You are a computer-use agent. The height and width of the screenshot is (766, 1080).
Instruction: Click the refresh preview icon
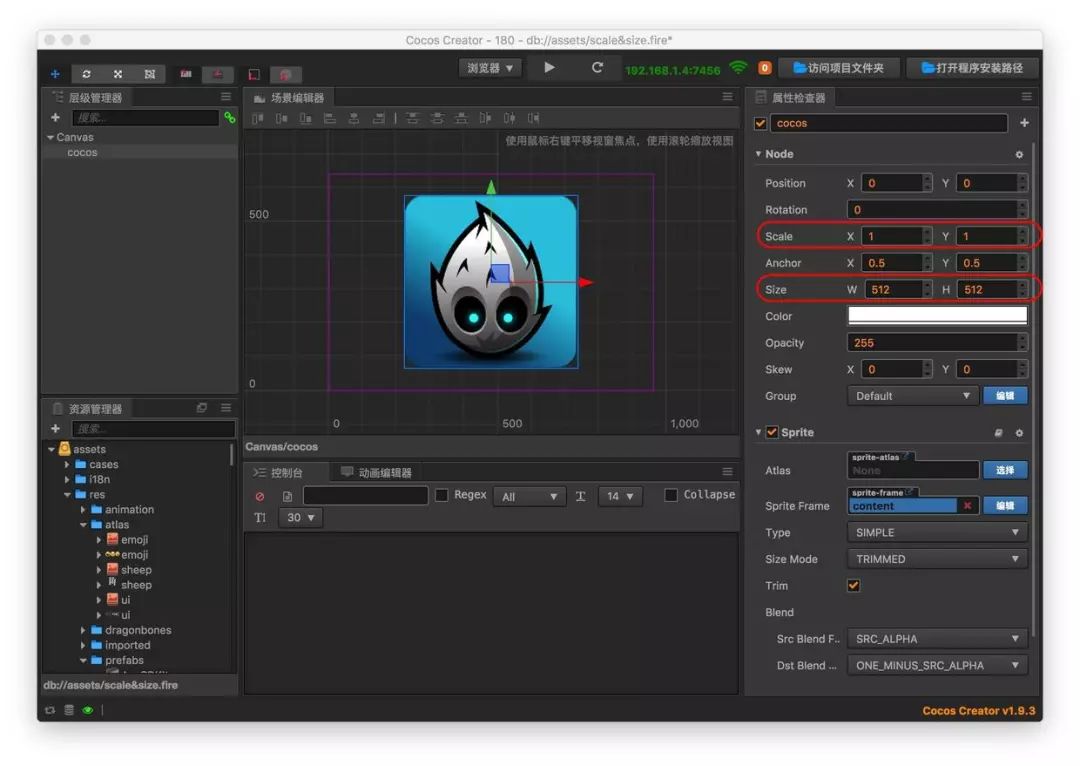pos(597,68)
